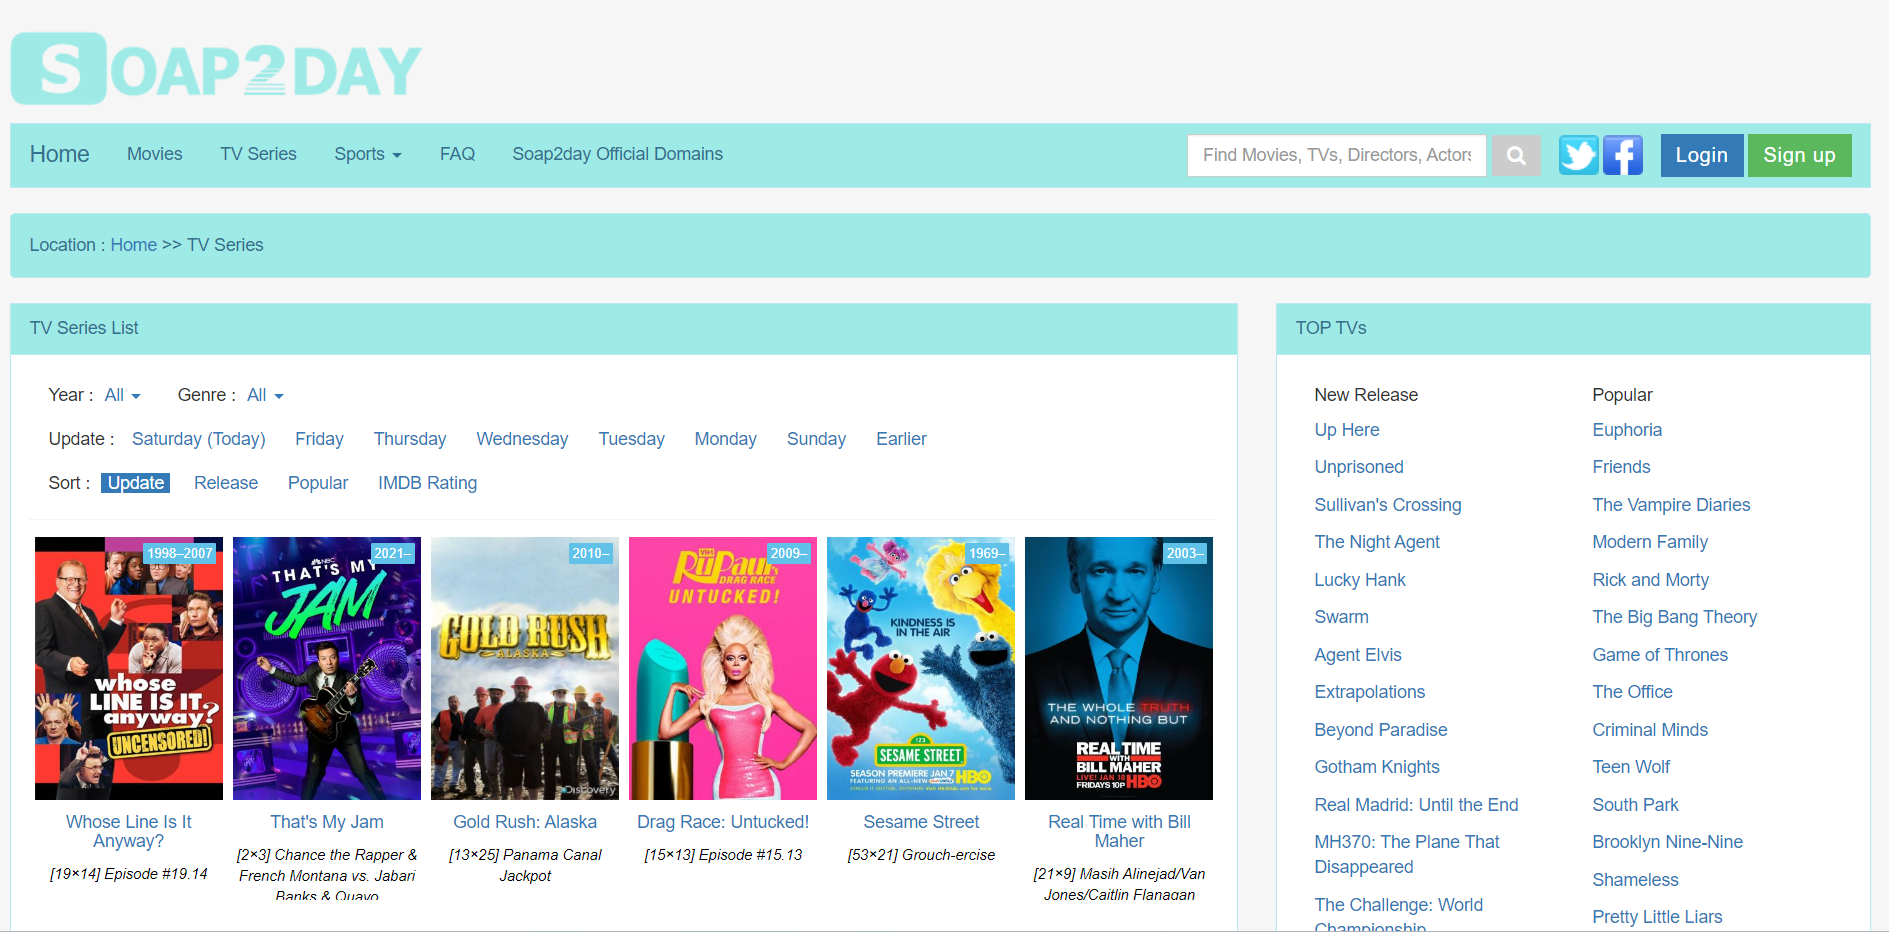Click the Sign up button
This screenshot has height=932, width=1889.
(1799, 155)
